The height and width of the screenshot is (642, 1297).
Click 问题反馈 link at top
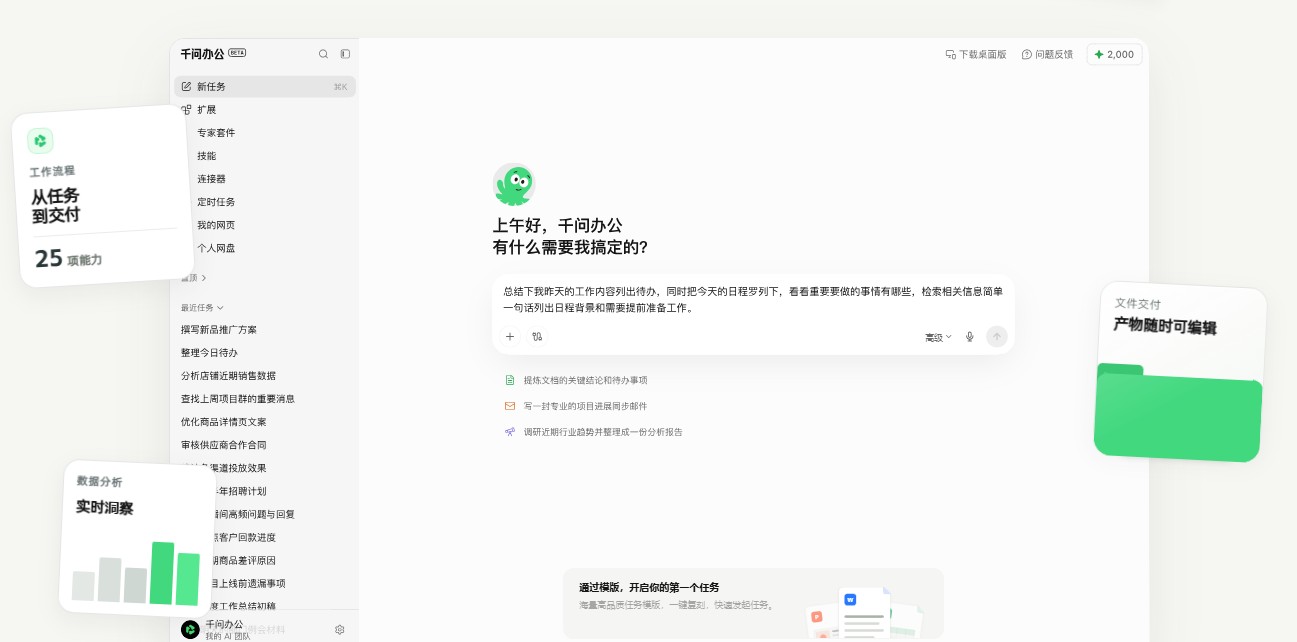click(1047, 54)
